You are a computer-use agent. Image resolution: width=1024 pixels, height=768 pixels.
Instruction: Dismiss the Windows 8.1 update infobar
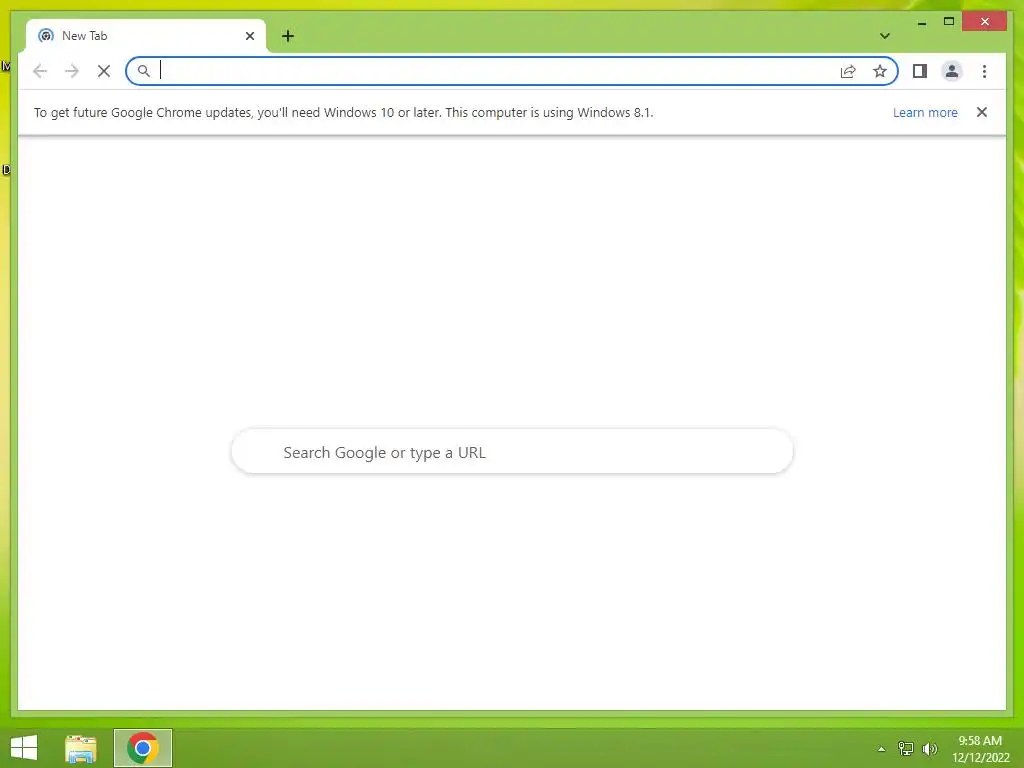[x=982, y=112]
